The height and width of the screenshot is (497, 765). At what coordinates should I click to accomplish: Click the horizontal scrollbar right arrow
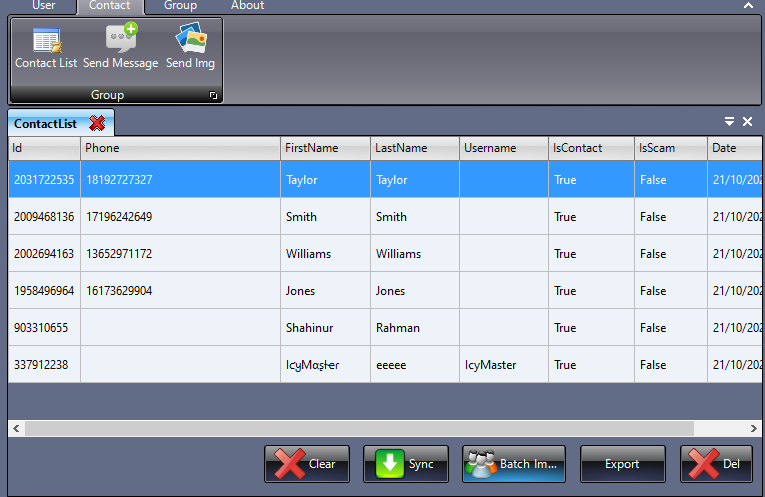(754, 428)
